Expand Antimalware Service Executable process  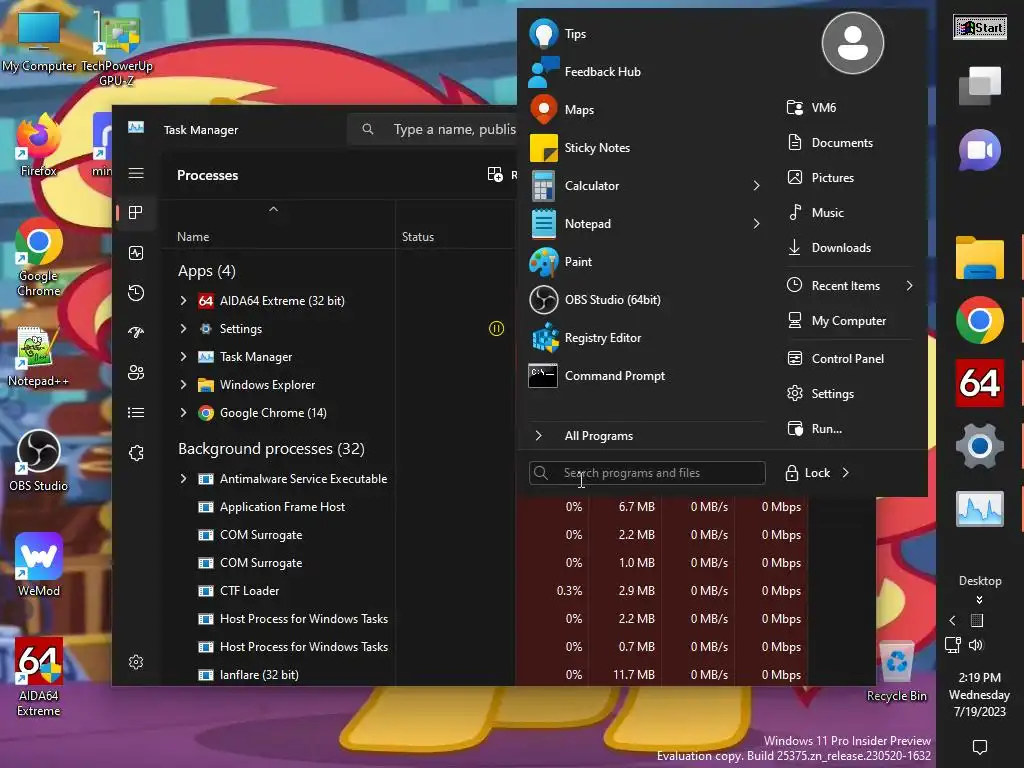click(184, 479)
